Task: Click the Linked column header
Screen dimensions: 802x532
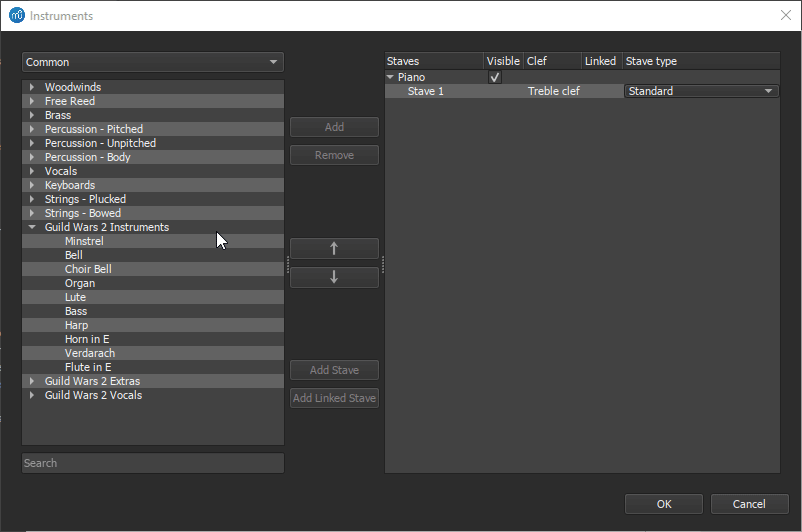Action: click(x=602, y=61)
